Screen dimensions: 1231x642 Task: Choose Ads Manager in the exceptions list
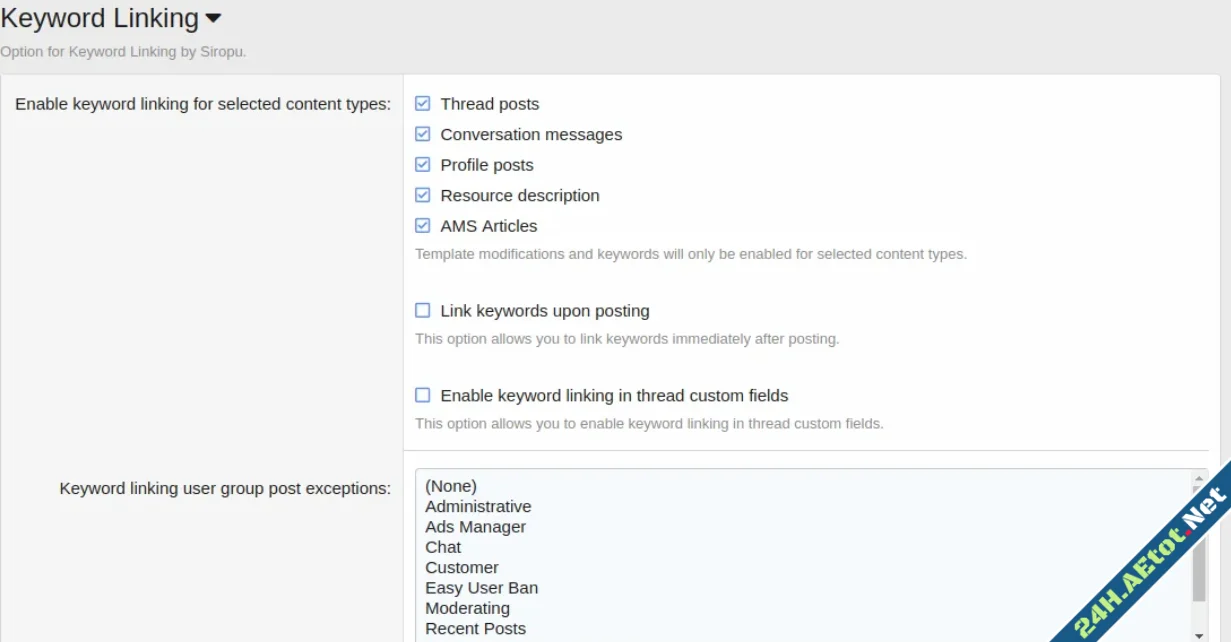475,527
